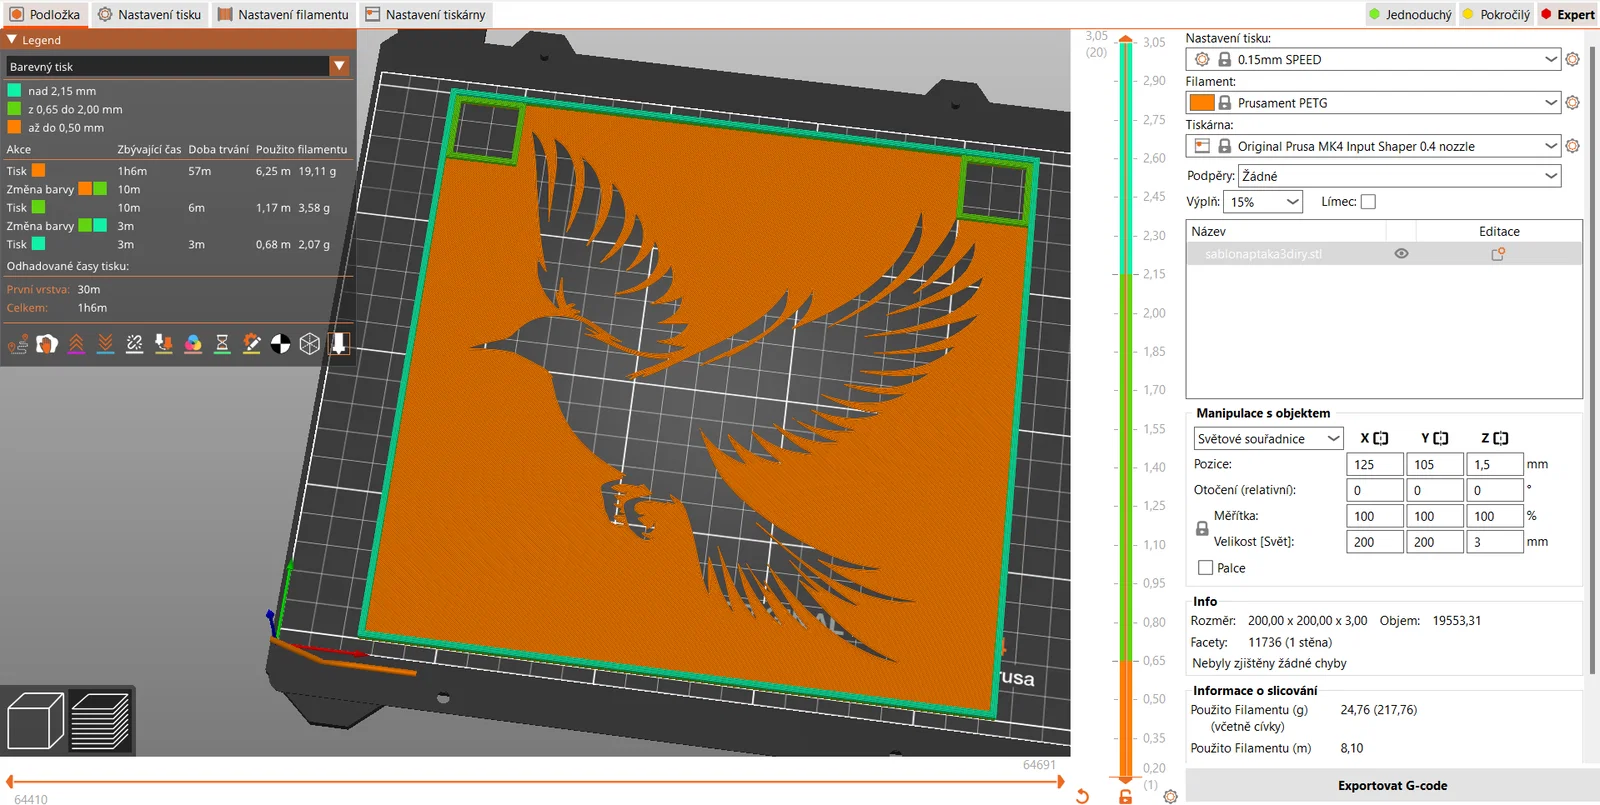Select Expert mode
Screen dimensions: 1600x805
tap(1568, 14)
